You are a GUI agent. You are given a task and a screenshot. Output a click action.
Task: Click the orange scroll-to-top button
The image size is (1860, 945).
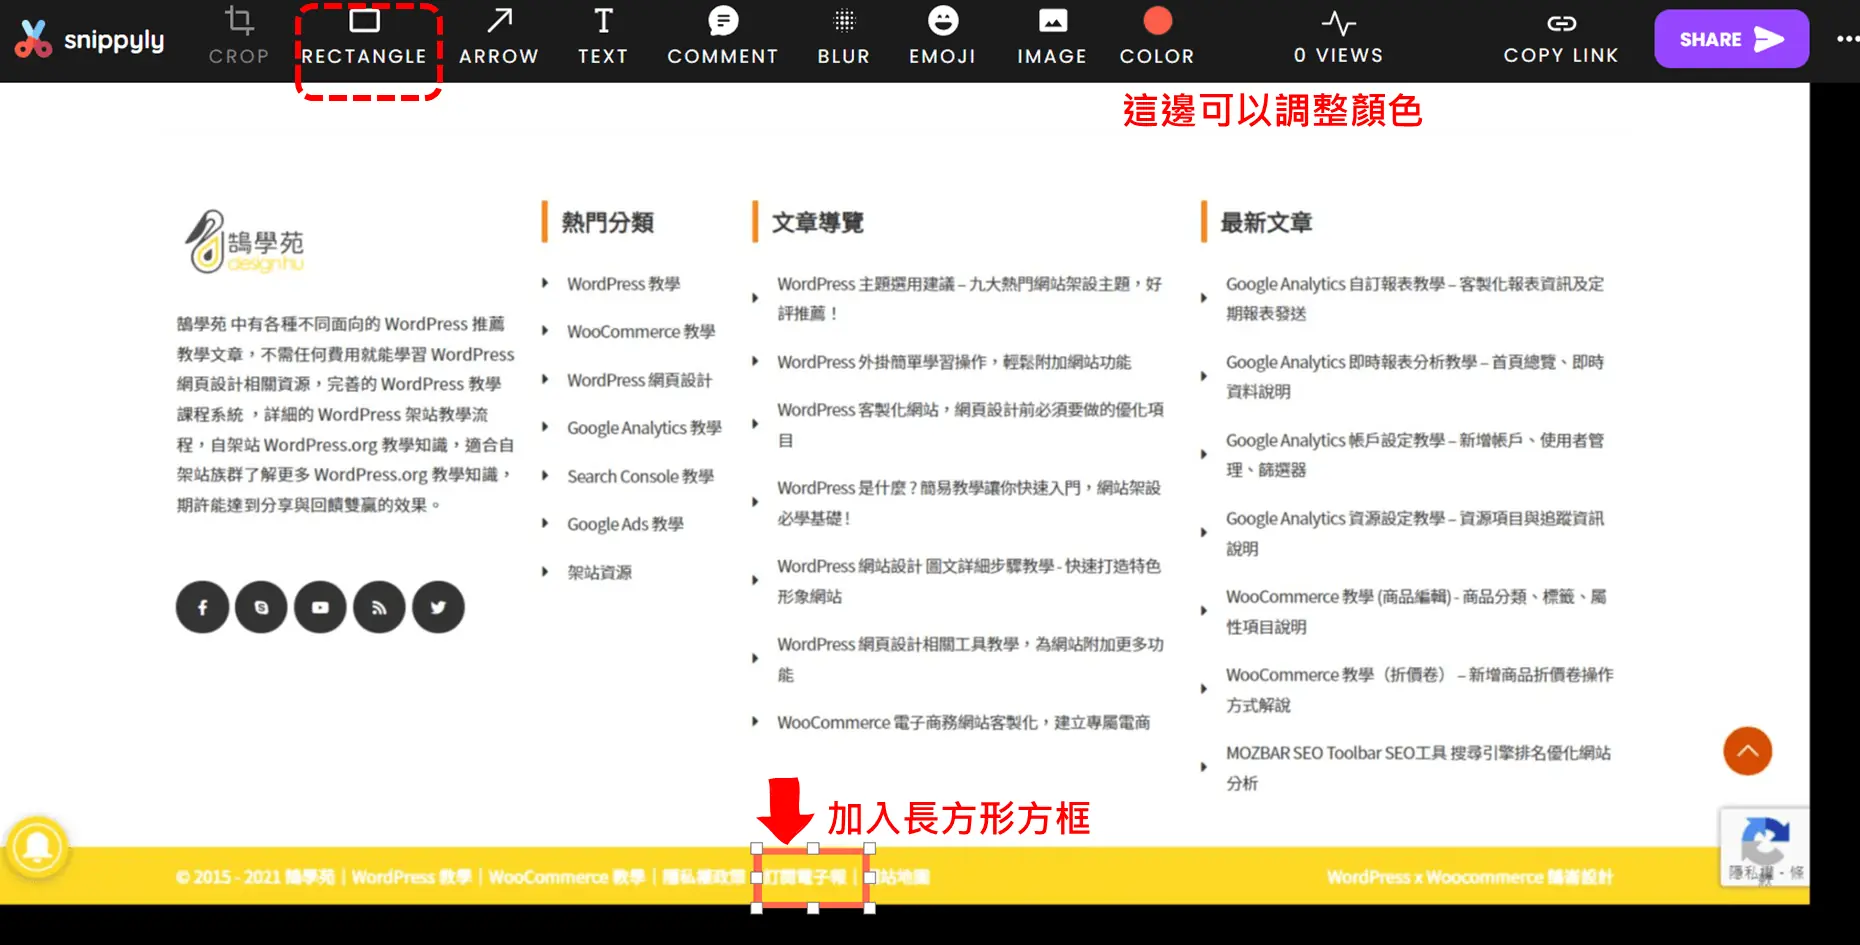pos(1747,751)
